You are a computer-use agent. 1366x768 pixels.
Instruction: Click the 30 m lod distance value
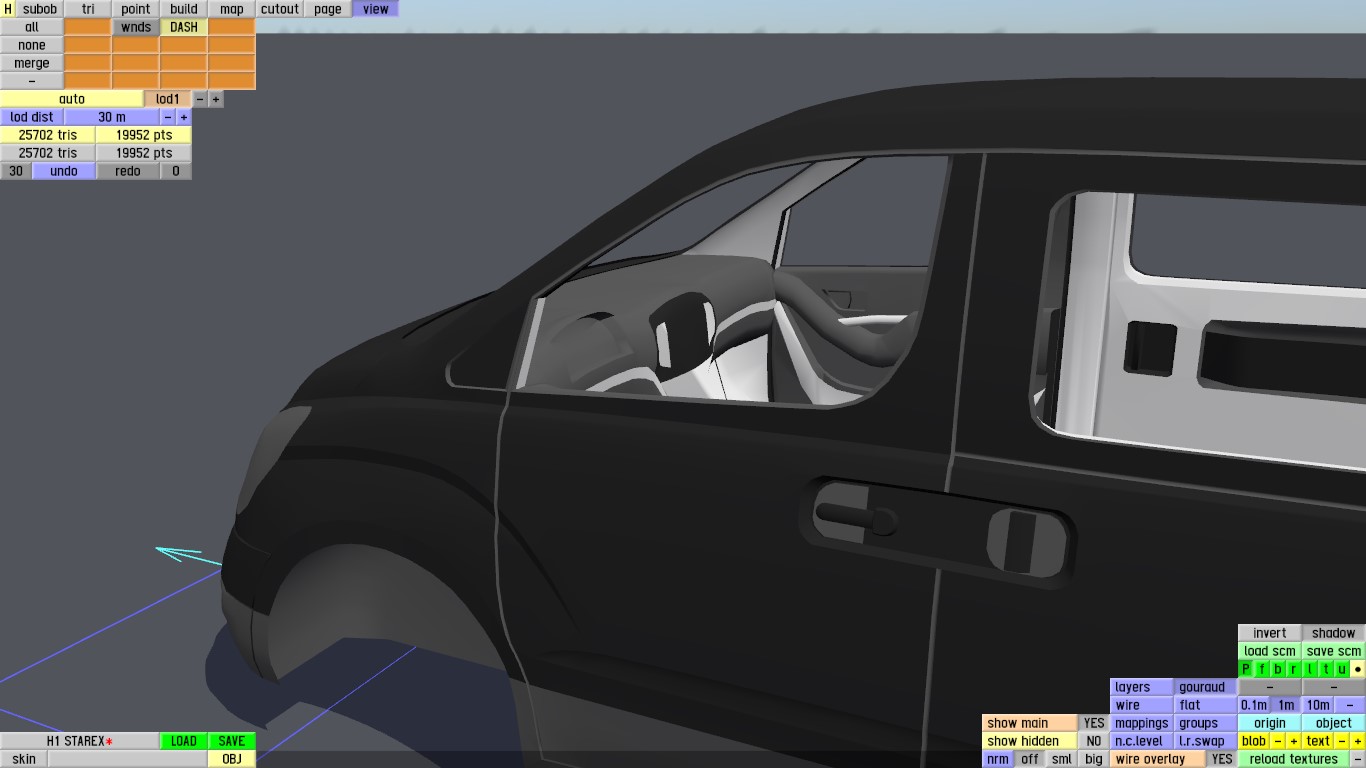pyautogui.click(x=112, y=117)
